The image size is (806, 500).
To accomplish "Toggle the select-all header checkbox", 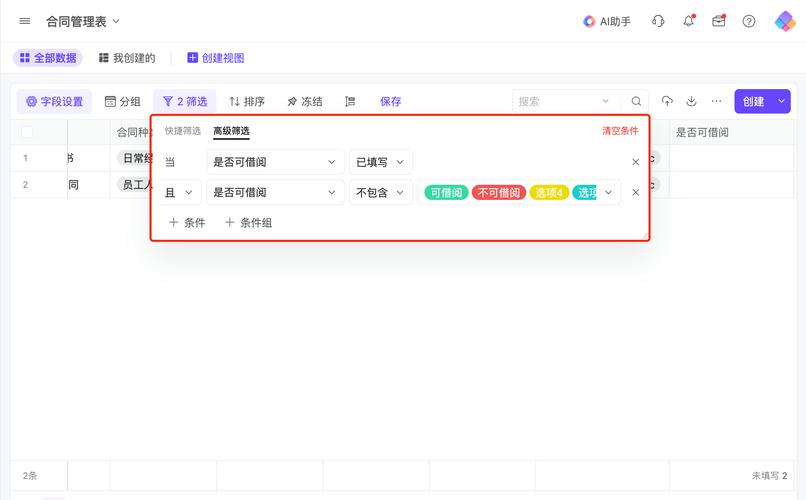I will pos(27,132).
